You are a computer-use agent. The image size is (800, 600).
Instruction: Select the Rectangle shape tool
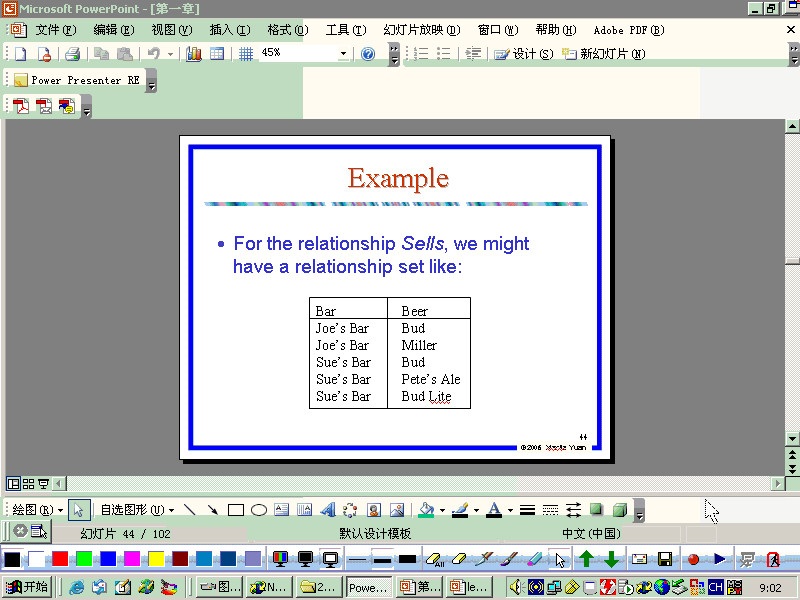(x=236, y=509)
